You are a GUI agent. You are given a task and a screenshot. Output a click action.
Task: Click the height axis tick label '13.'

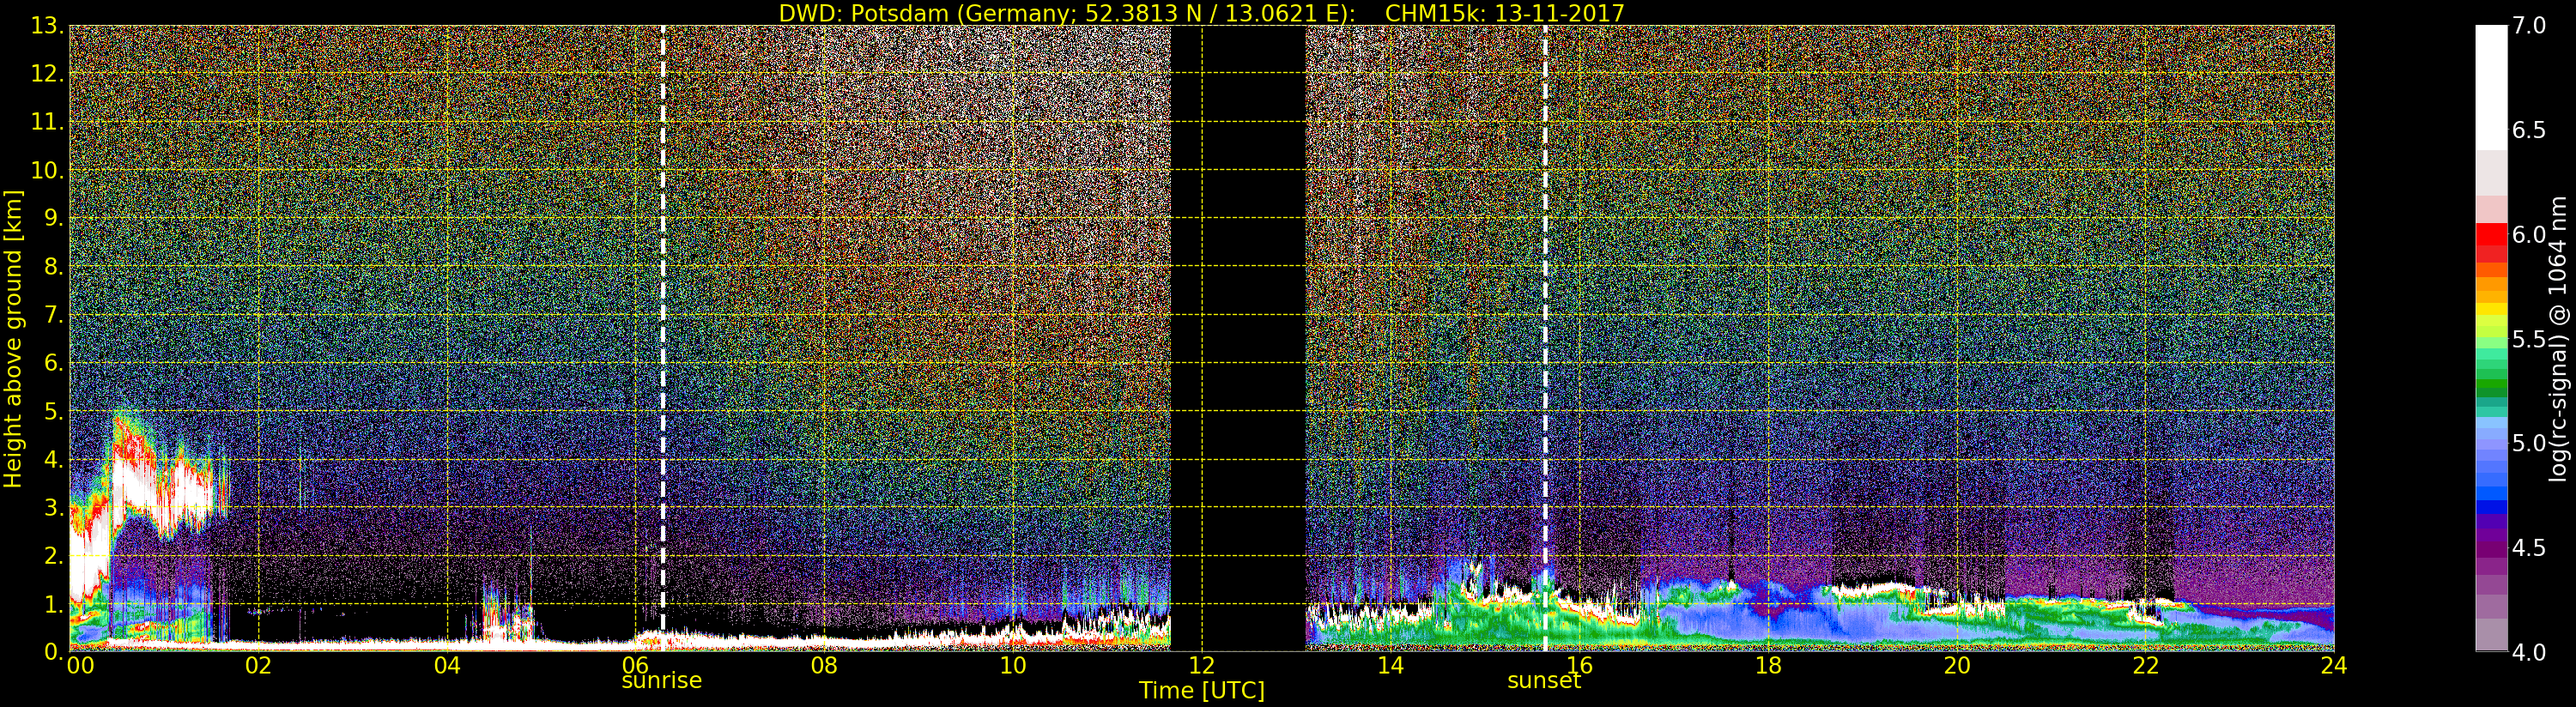(47, 26)
